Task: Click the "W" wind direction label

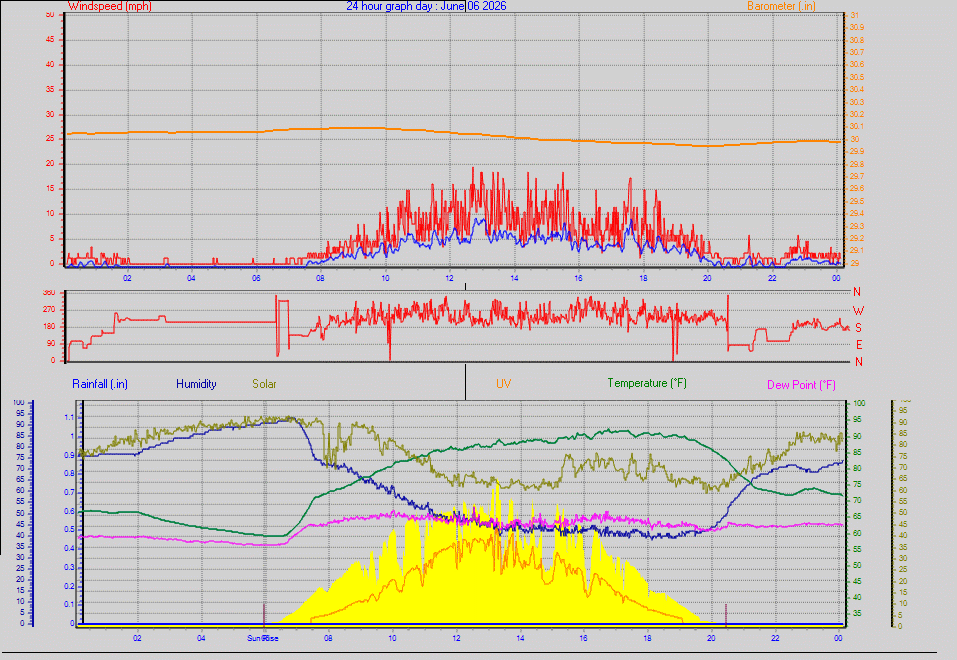Action: point(858,311)
